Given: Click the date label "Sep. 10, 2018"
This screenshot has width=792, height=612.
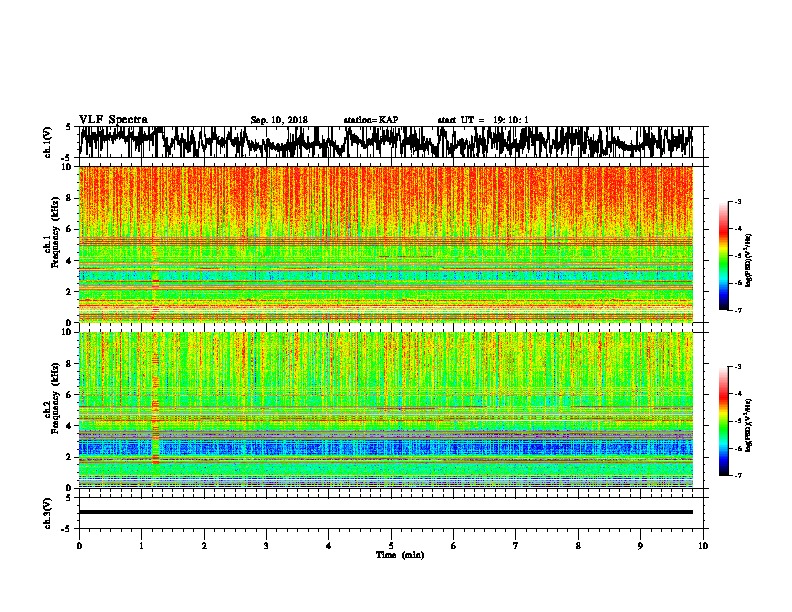Looking at the screenshot, I should click(279, 120).
